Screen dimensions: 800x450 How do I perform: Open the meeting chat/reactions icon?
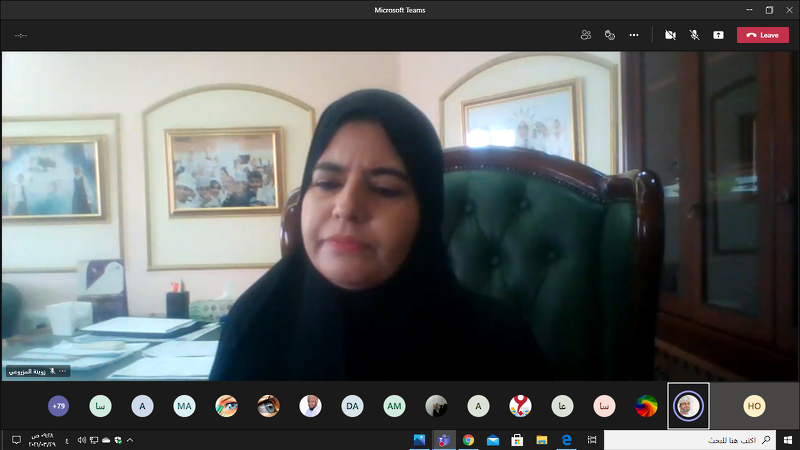pos(609,35)
